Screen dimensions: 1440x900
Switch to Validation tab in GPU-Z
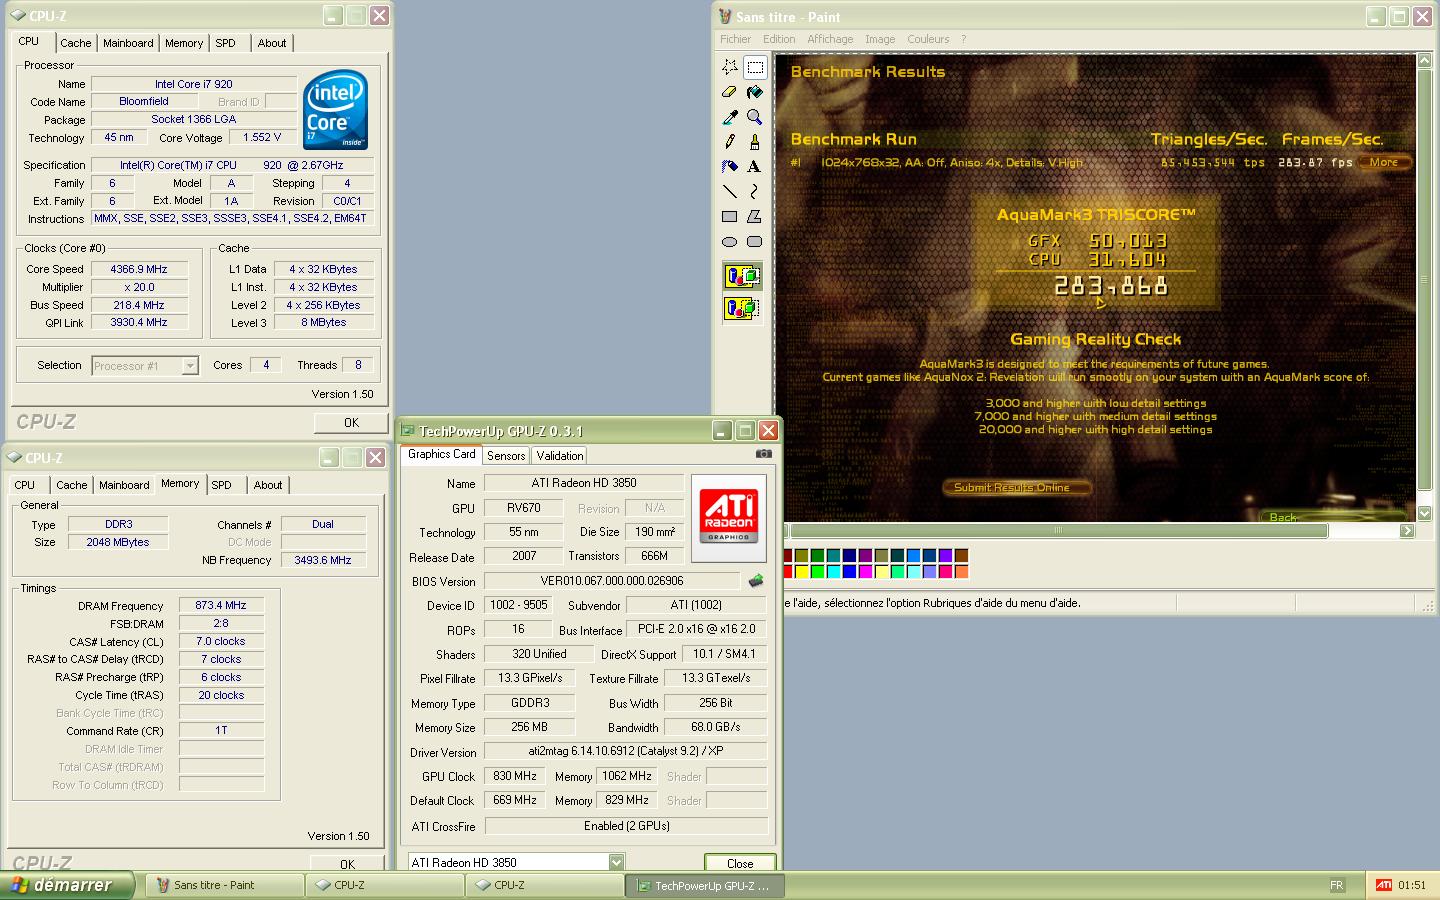[560, 455]
